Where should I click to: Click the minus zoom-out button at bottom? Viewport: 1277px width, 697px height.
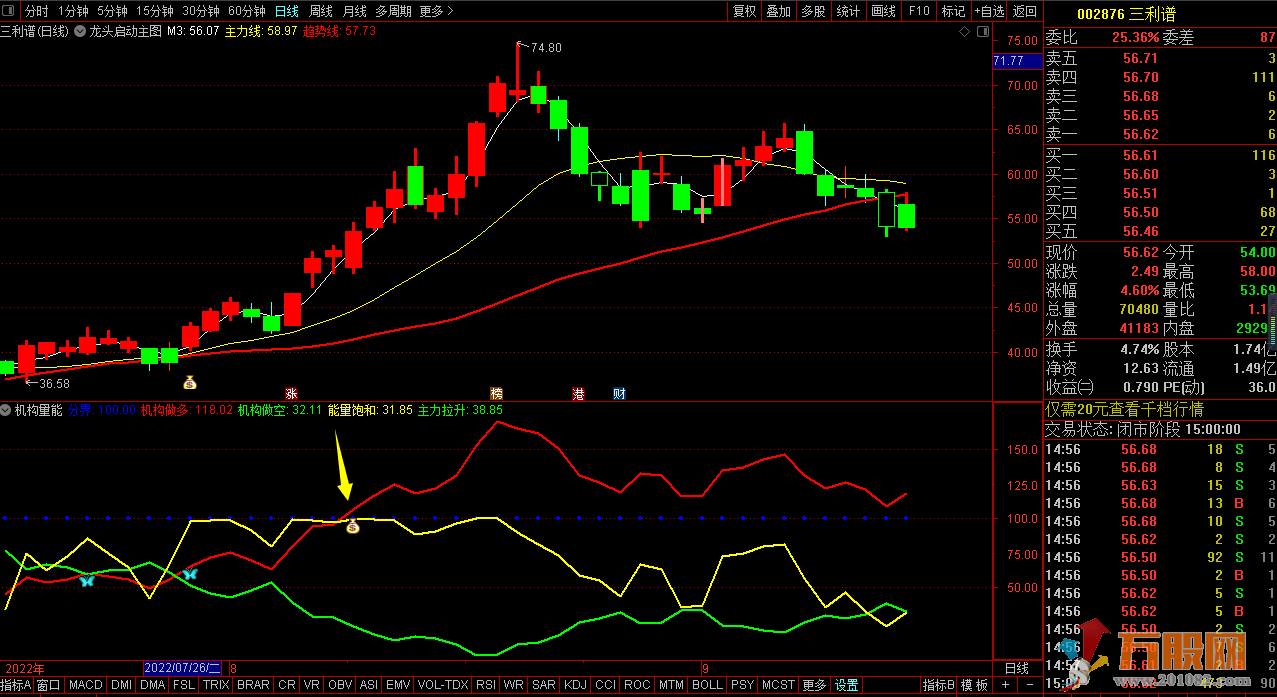click(1029, 685)
